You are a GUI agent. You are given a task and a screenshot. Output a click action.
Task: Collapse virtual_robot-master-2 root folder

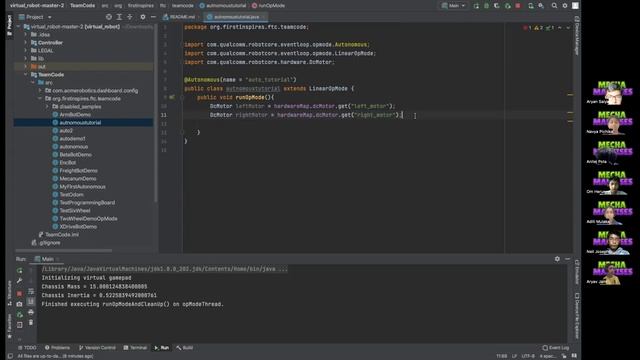[18, 27]
